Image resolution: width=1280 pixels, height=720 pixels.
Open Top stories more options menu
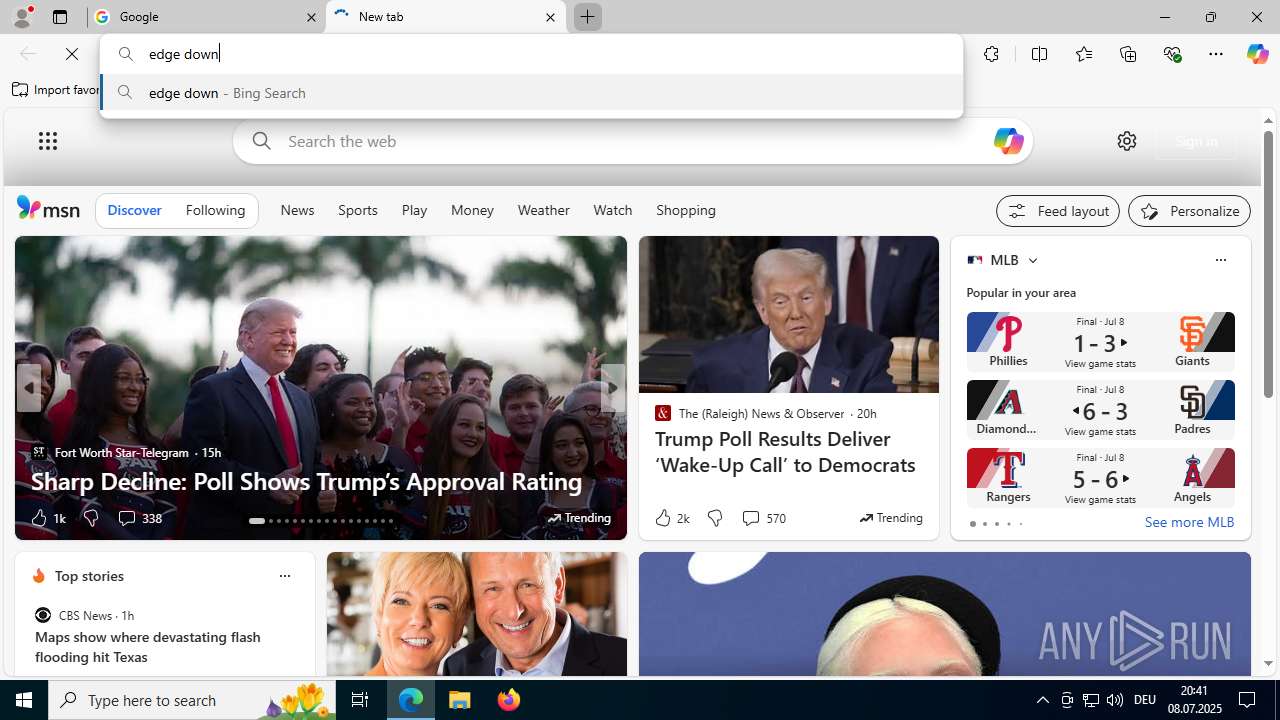pos(284,576)
